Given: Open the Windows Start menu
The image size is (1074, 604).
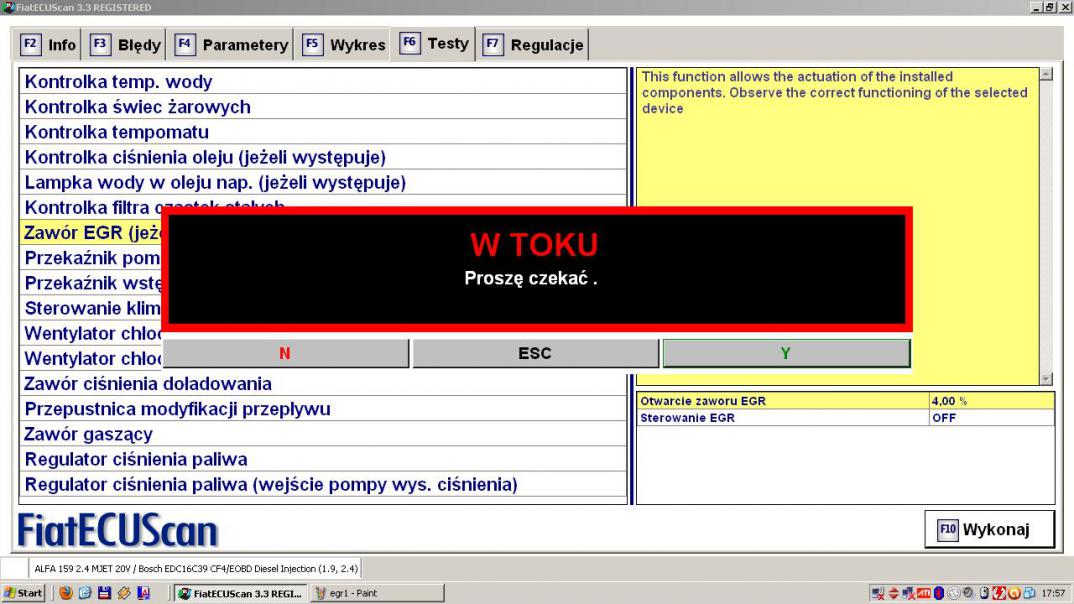Looking at the screenshot, I should (23, 593).
